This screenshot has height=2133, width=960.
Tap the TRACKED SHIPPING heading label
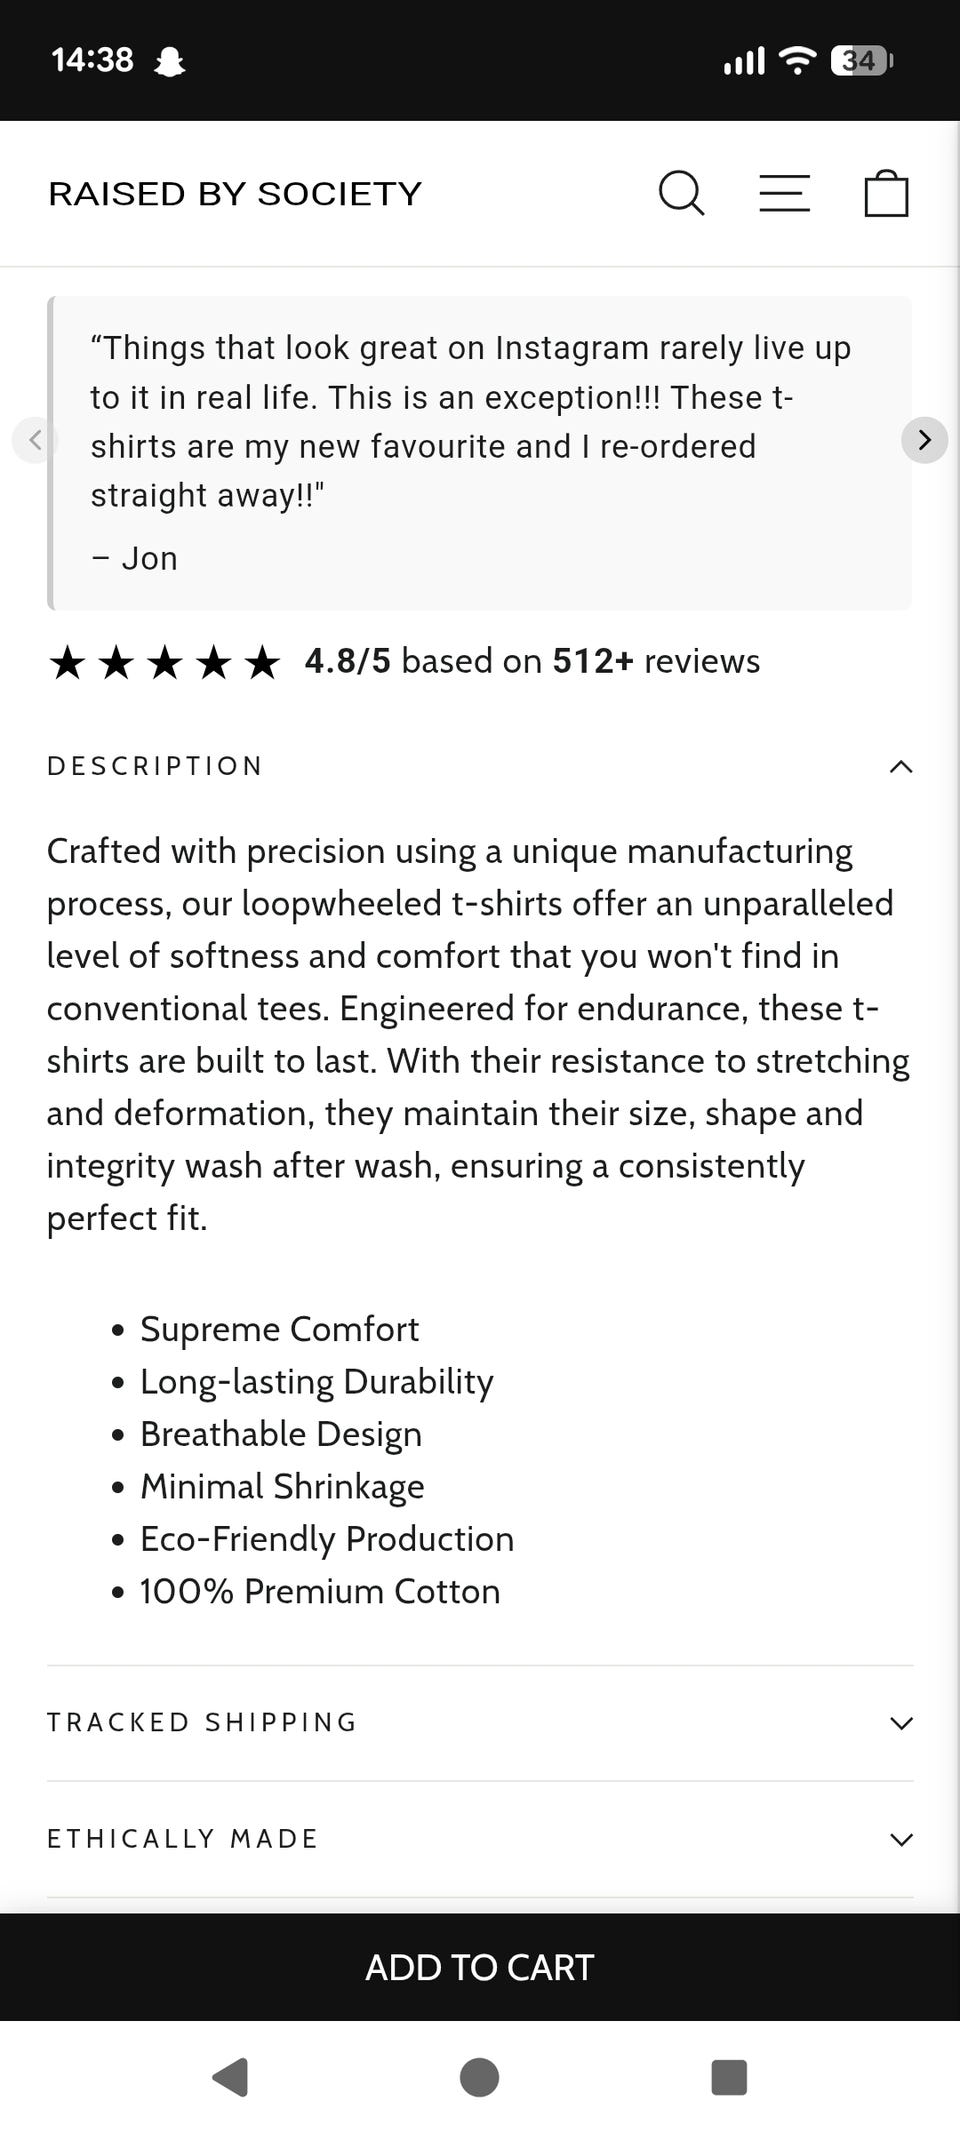click(x=202, y=1722)
